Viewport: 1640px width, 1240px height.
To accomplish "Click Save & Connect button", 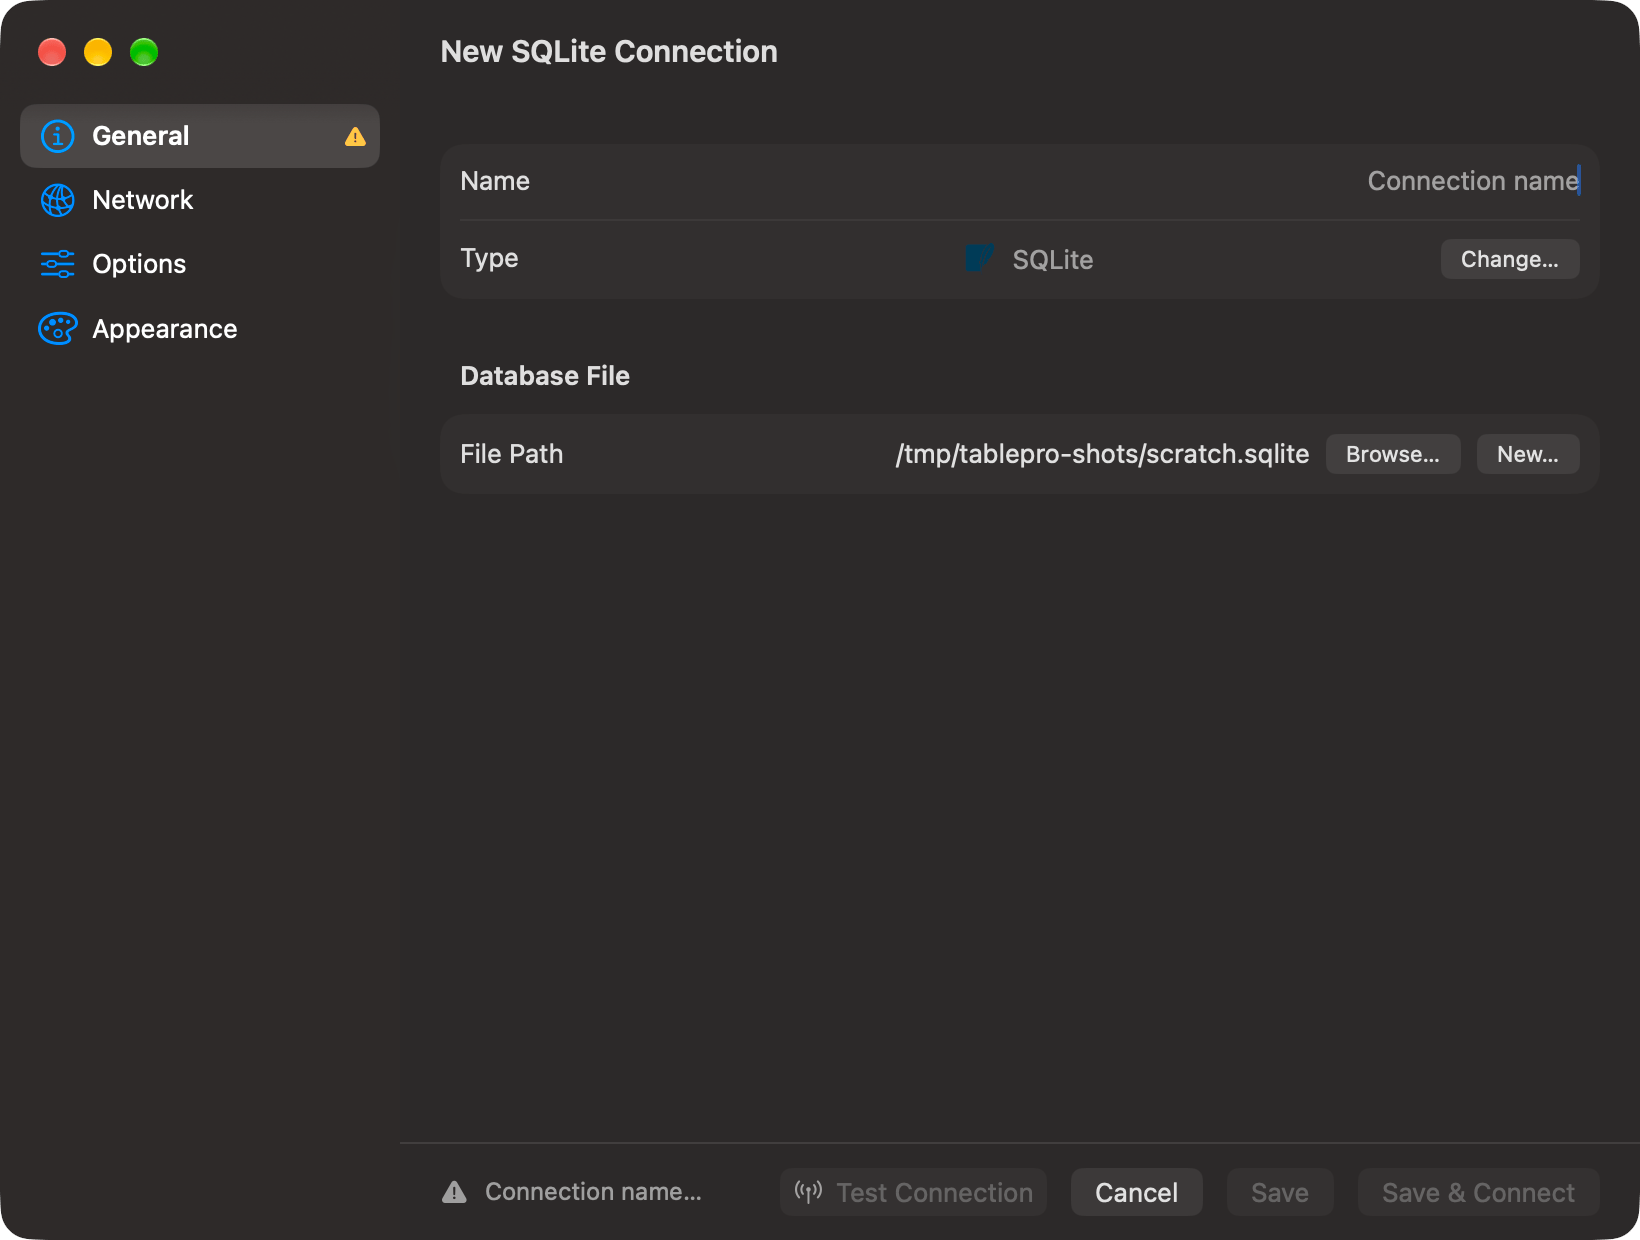I will click(x=1478, y=1192).
